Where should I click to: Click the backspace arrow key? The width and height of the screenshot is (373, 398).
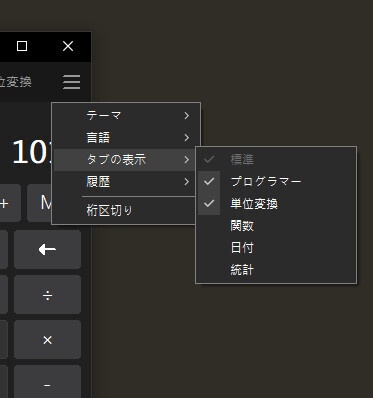coord(47,249)
